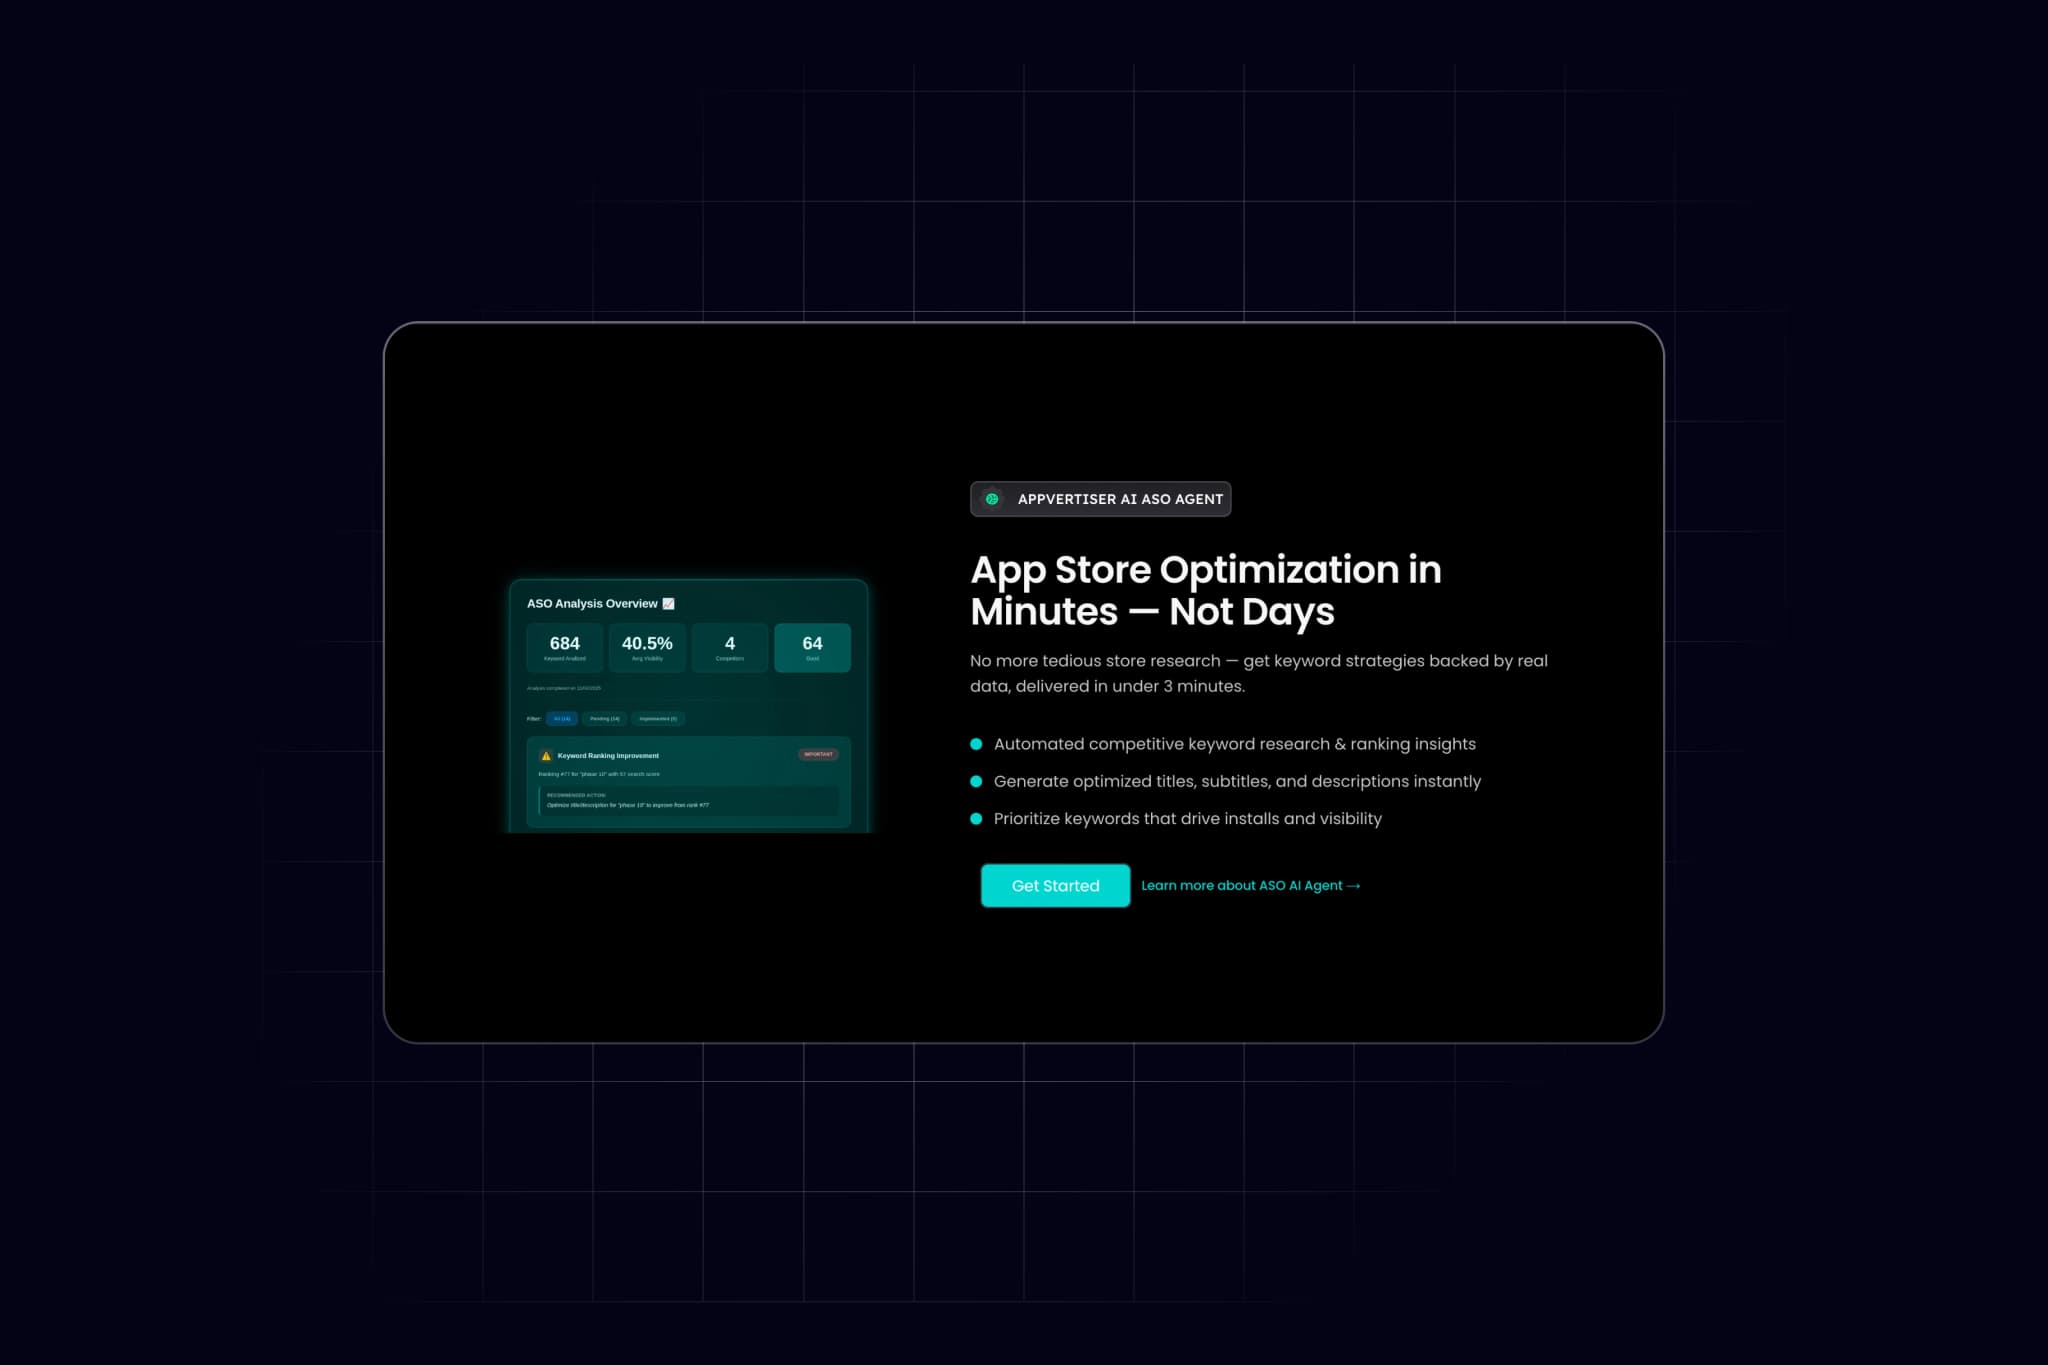Click the 40.5% Avg Visibility stat card
This screenshot has width=2048, height=1365.
pos(647,647)
